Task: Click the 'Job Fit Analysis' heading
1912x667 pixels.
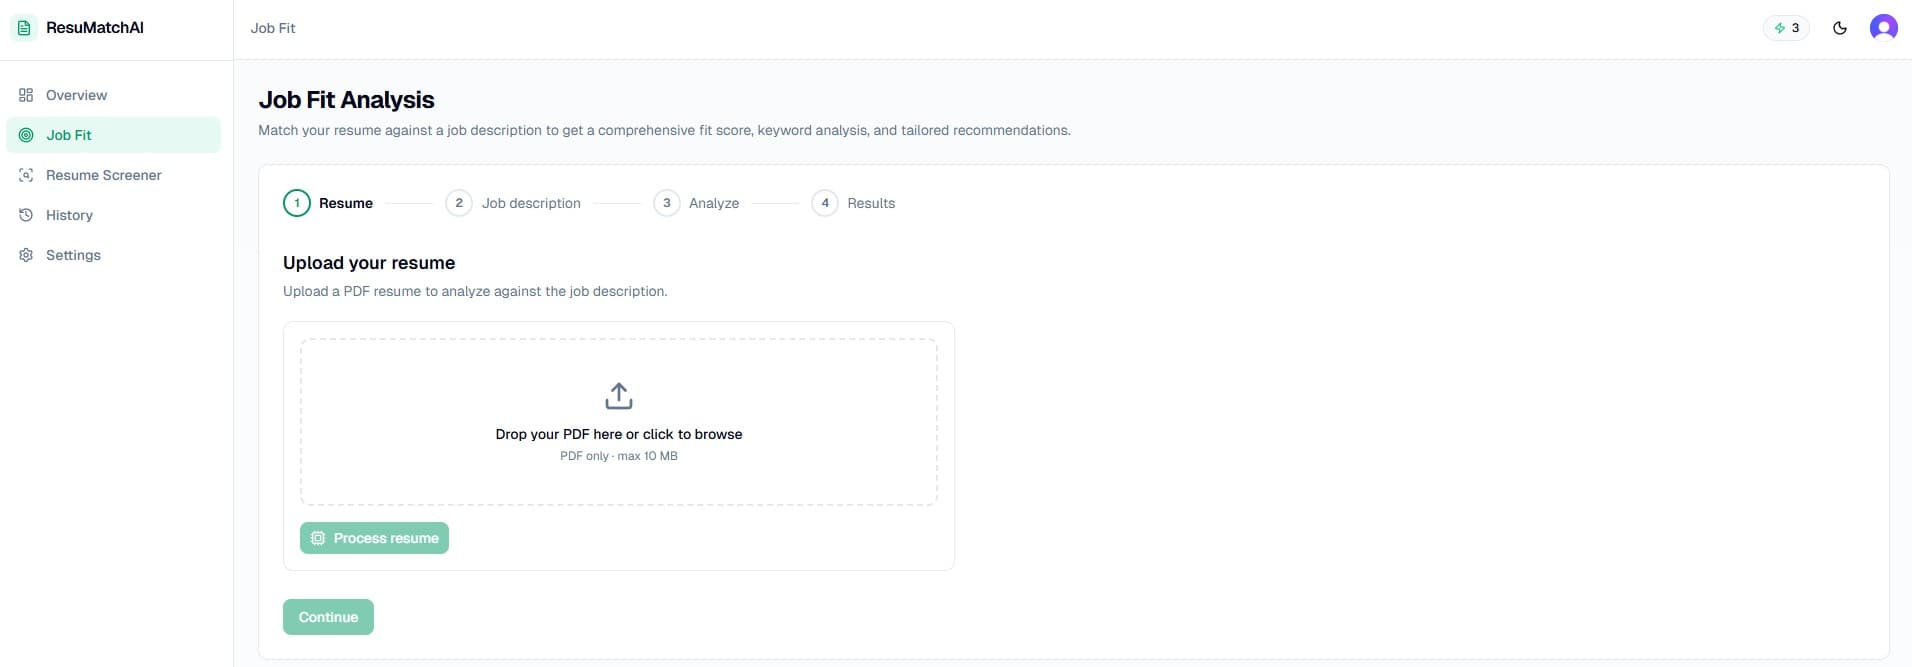Action: [346, 100]
